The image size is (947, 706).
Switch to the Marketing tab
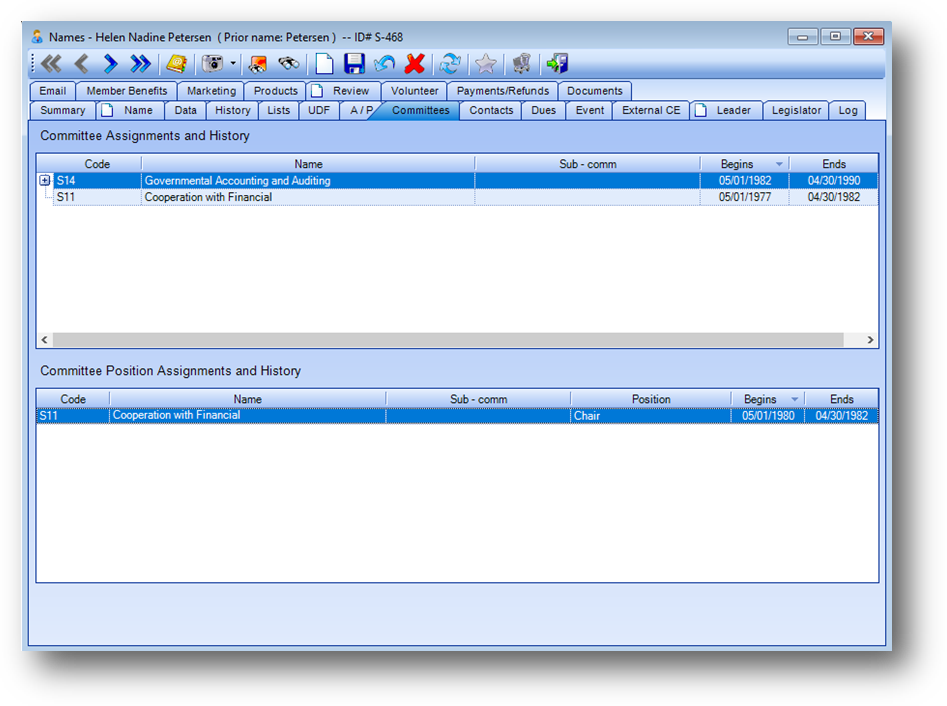point(211,91)
